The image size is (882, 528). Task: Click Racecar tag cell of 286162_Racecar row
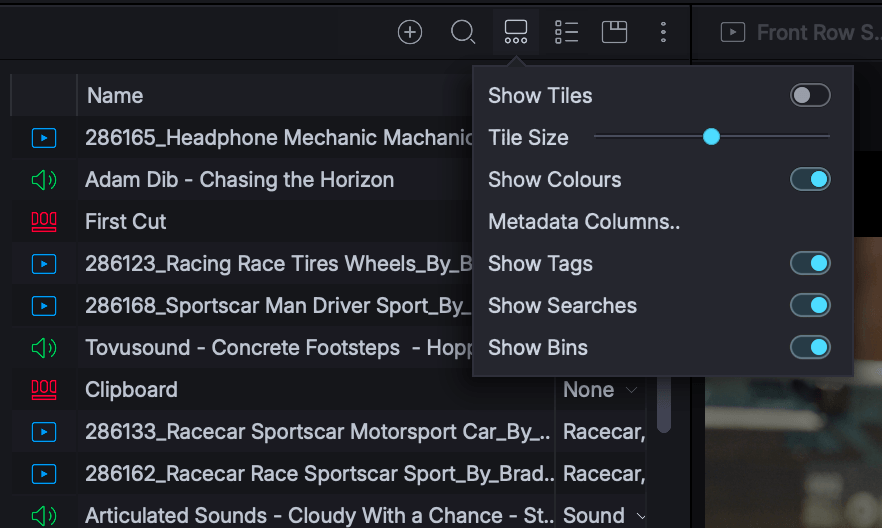click(604, 474)
